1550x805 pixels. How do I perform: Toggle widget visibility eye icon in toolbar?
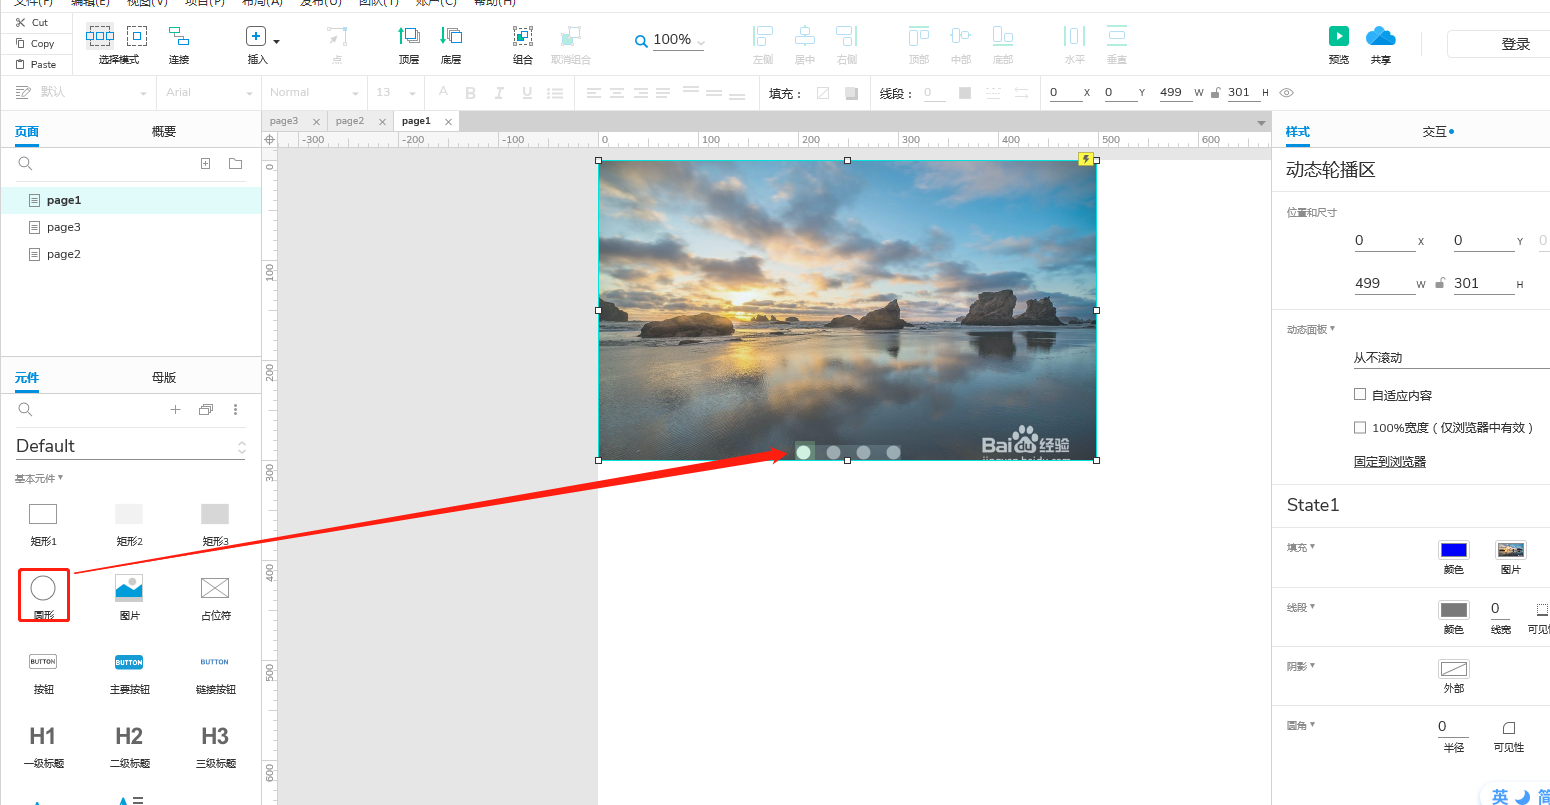(x=1287, y=93)
